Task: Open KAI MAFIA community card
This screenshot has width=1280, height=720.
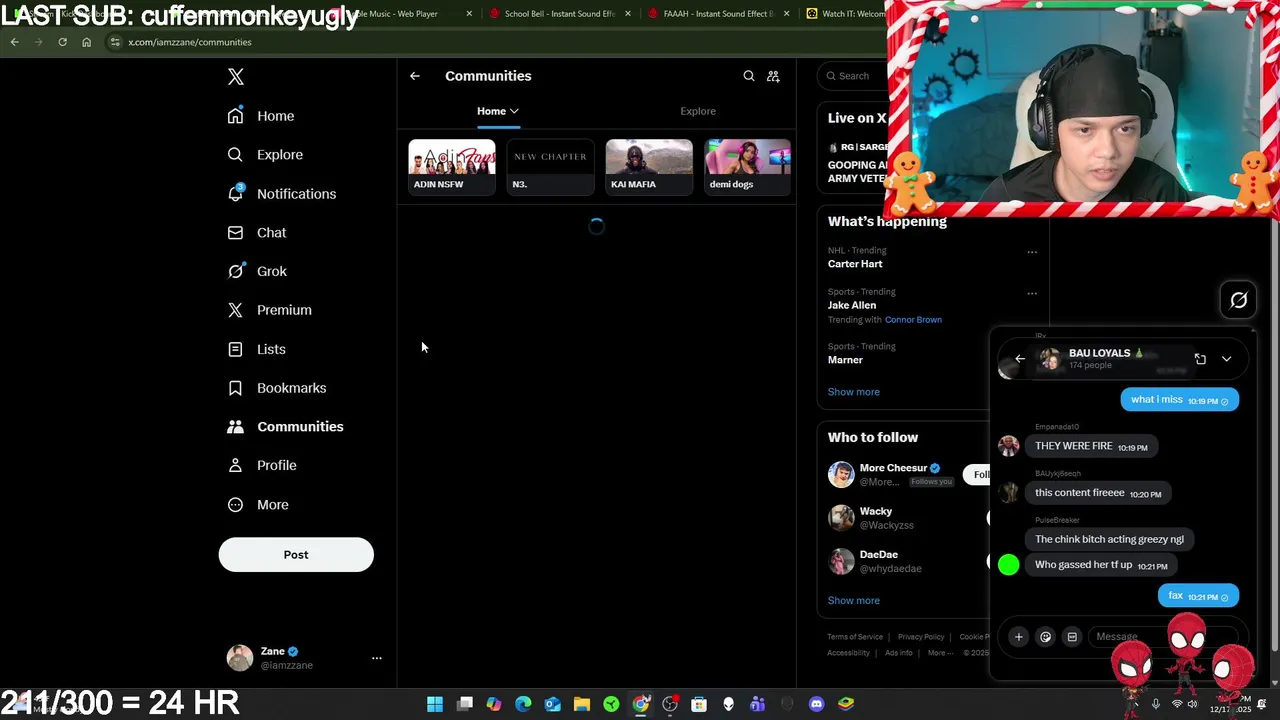Action: click(649, 166)
